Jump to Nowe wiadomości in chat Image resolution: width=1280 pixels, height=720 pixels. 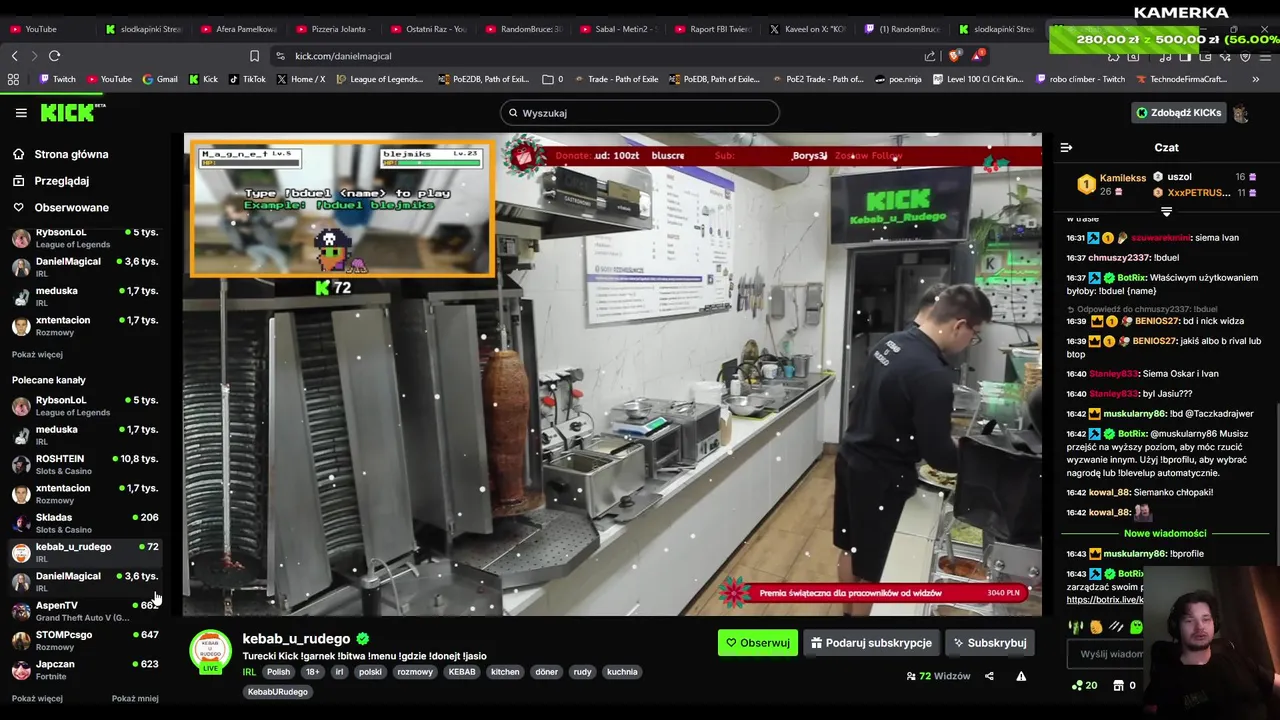1165,533
